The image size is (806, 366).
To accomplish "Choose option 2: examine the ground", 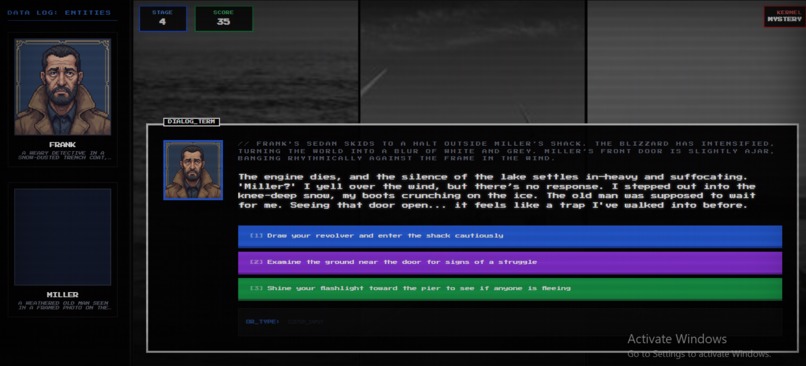I will [x=510, y=262].
